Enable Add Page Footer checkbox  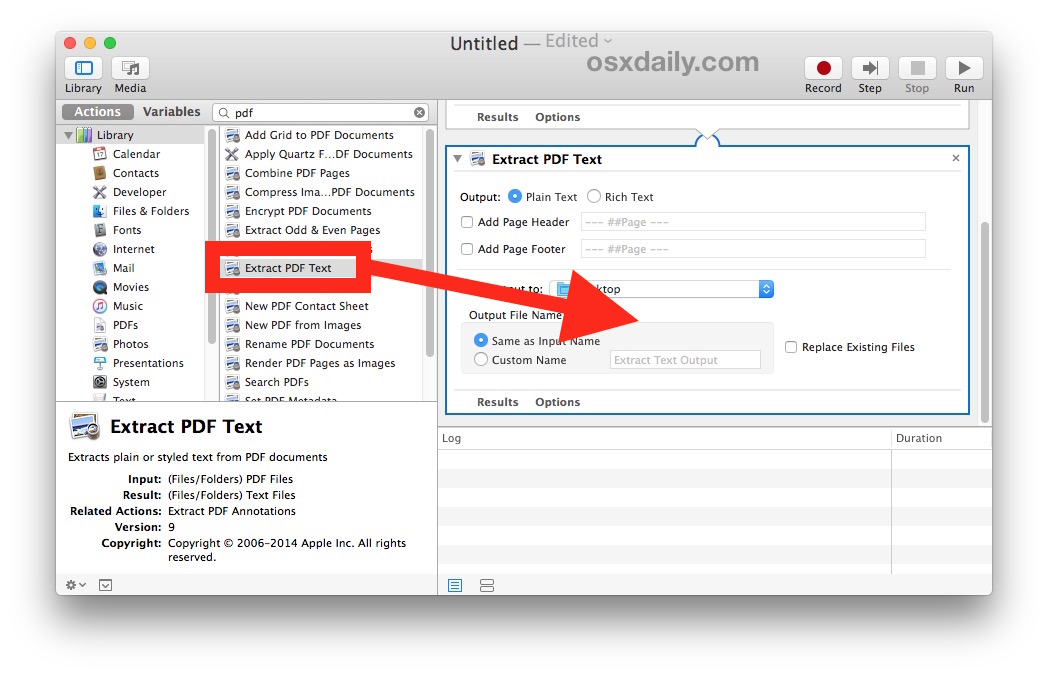pos(467,249)
